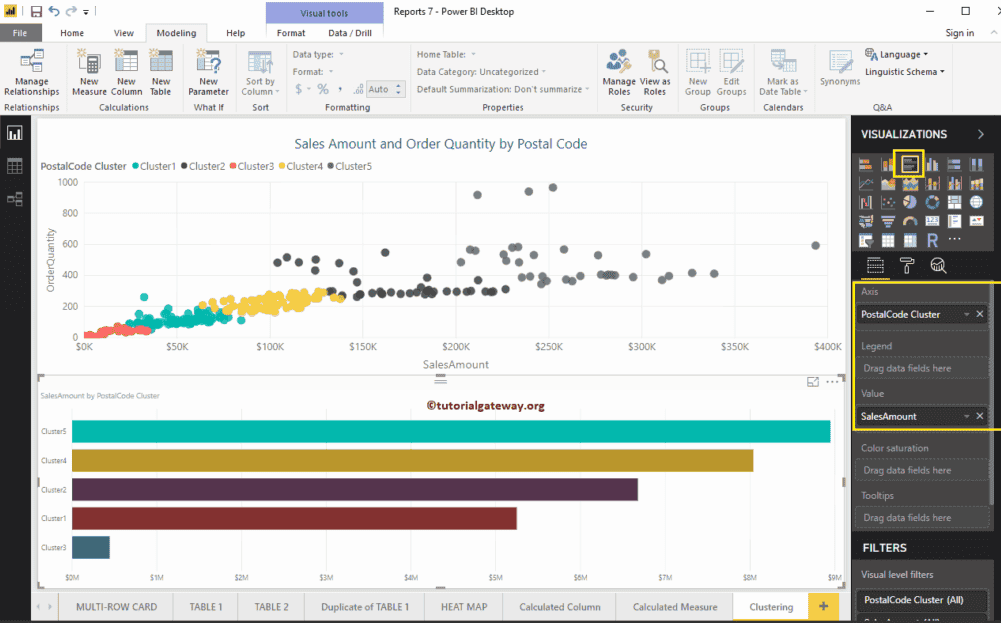1001x623 pixels.
Task: Click the Sign in link
Action: click(959, 33)
